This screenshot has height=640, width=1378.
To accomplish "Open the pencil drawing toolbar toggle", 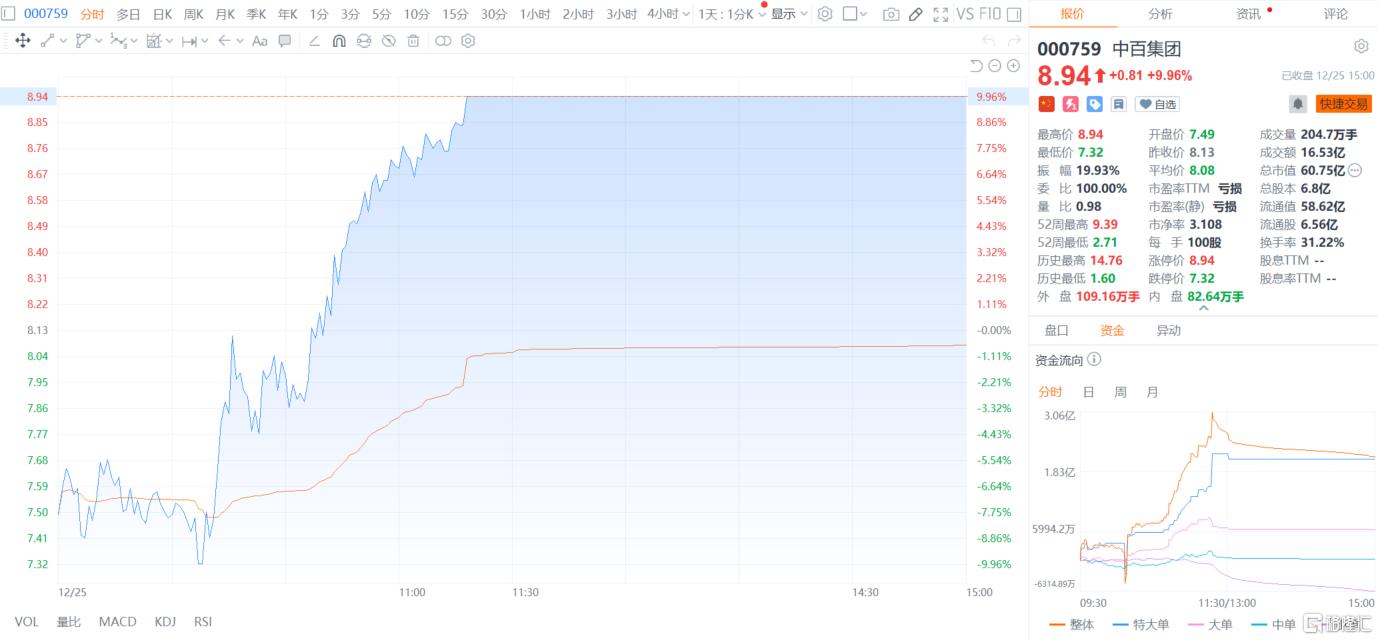I will click(x=916, y=14).
